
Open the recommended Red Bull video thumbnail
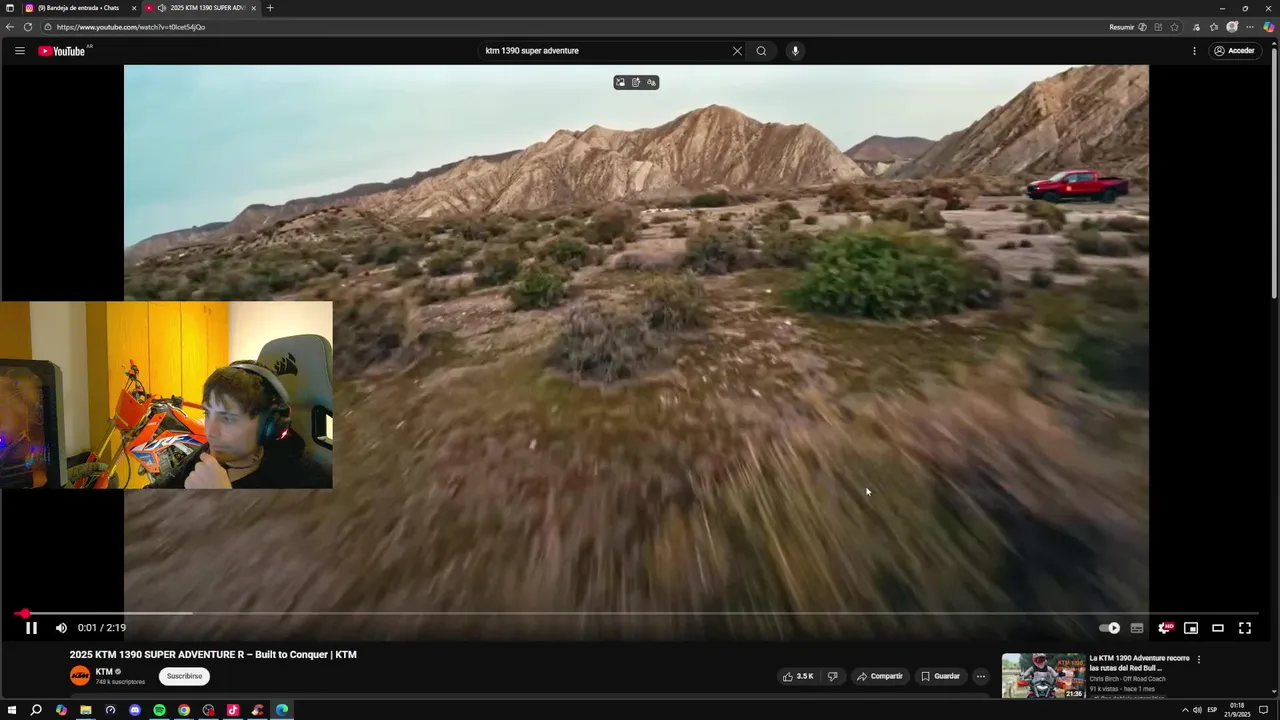pyautogui.click(x=1043, y=676)
